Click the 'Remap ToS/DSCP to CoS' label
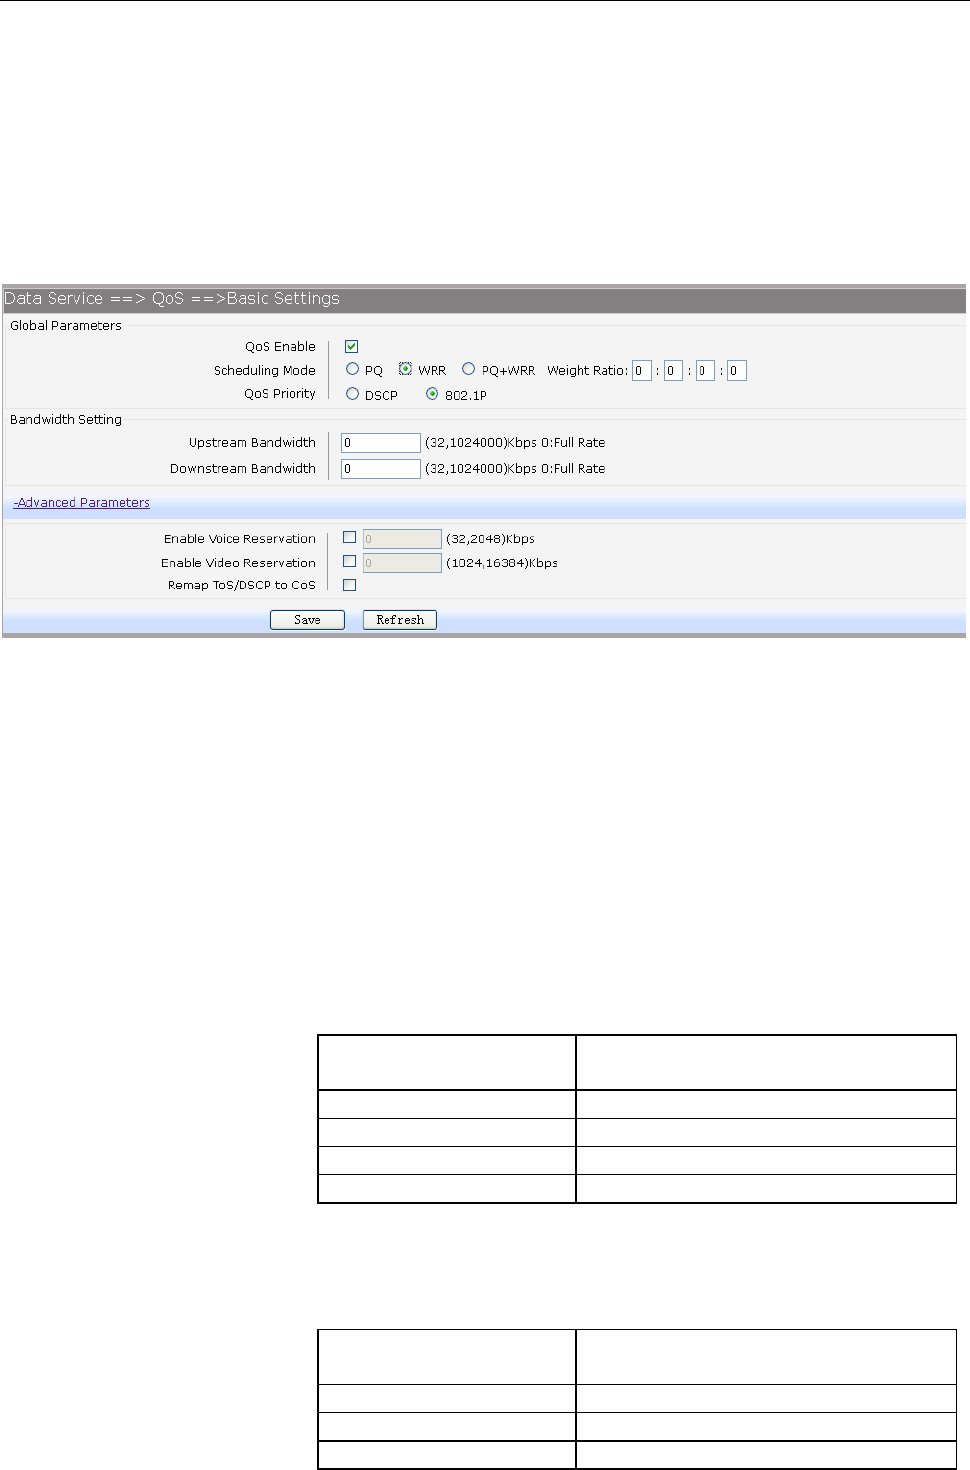 tap(242, 586)
